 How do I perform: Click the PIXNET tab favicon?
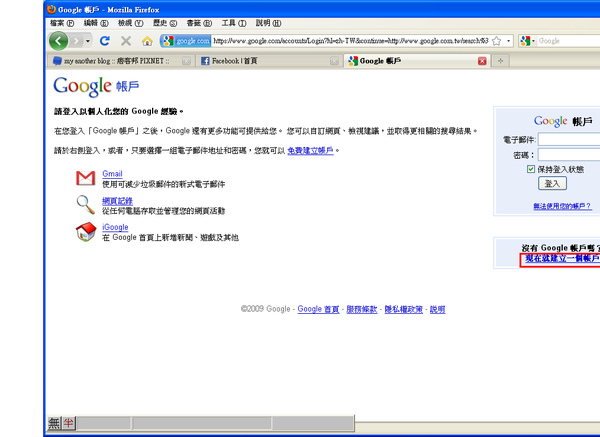pyautogui.click(x=57, y=61)
